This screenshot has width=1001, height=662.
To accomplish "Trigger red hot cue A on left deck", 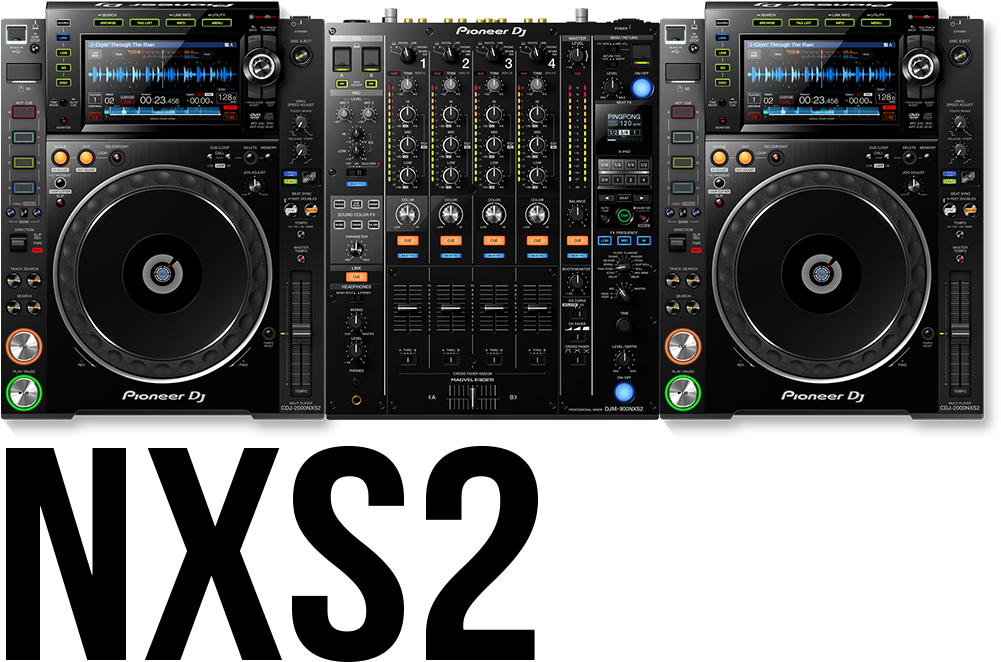I will point(24,112).
